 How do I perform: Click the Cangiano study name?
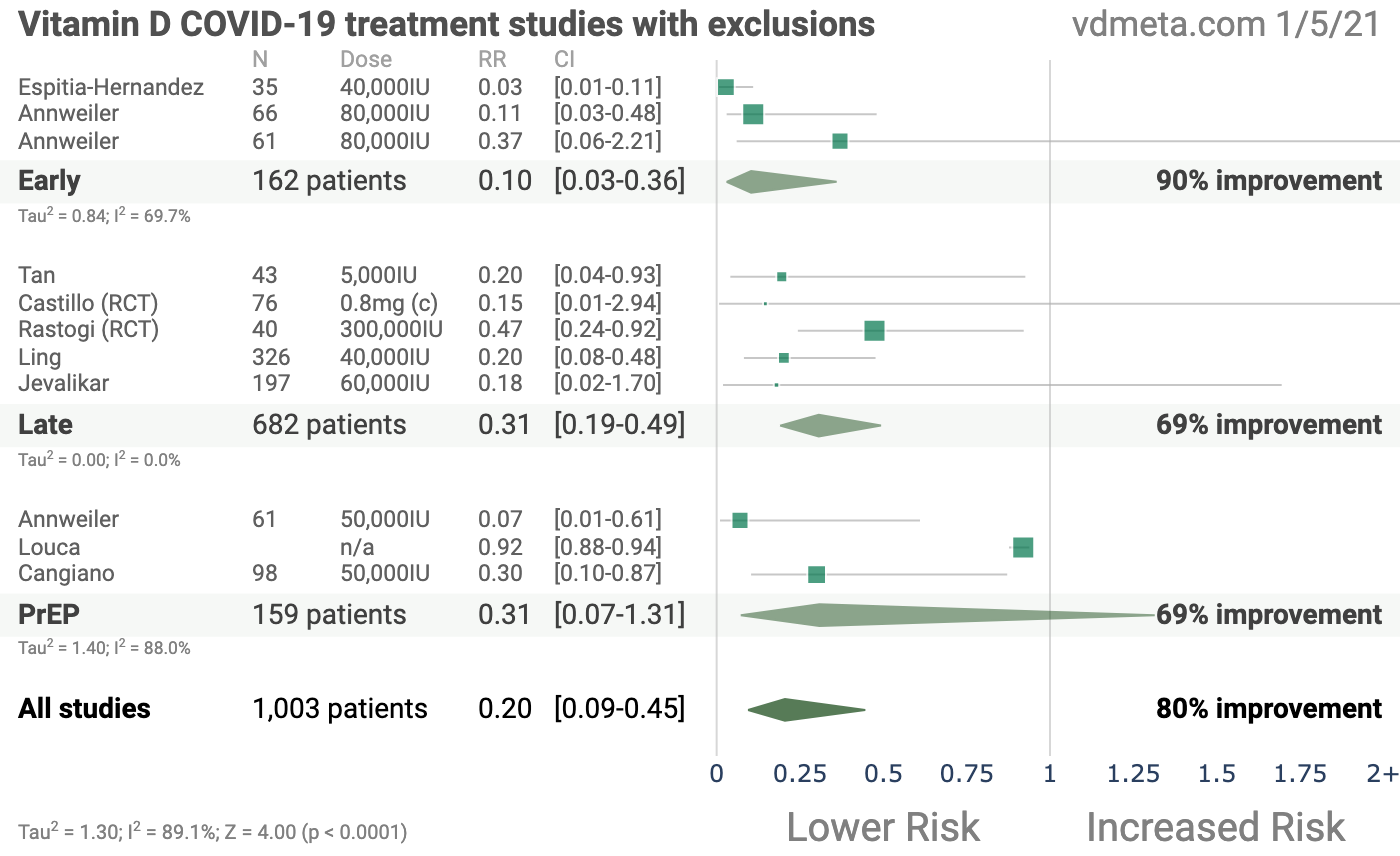(66, 573)
